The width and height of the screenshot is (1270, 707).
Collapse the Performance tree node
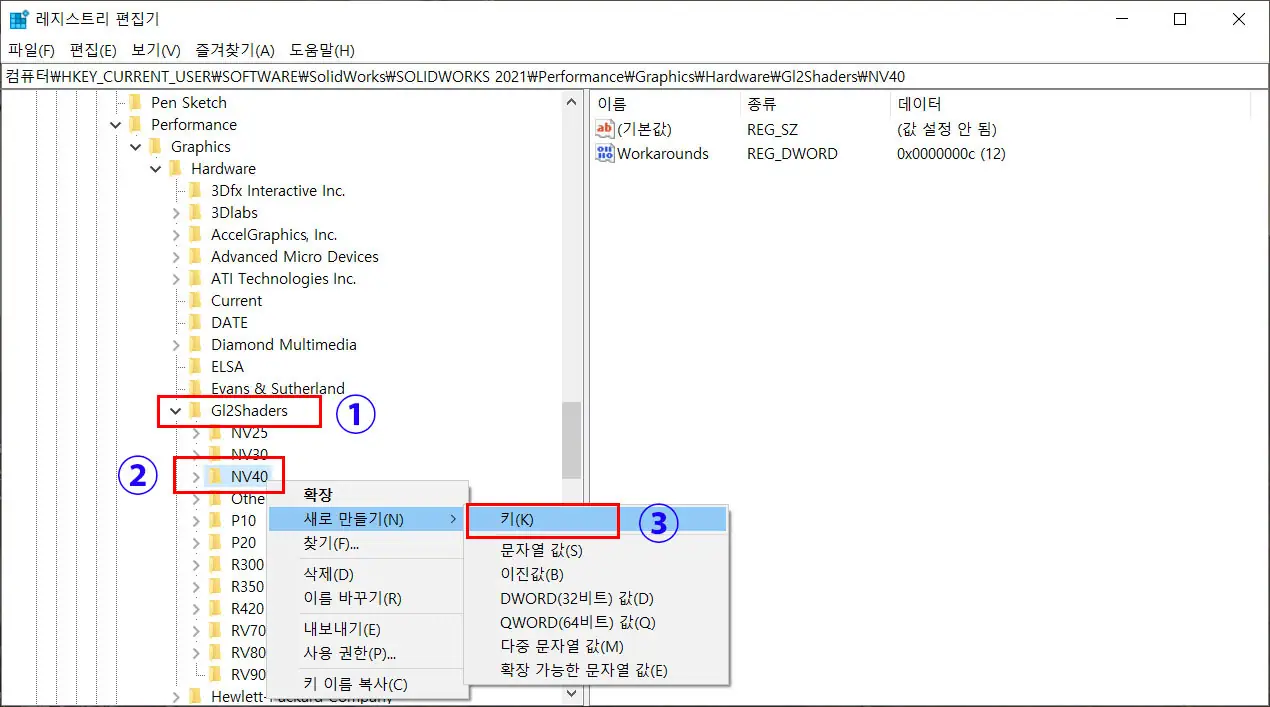(116, 124)
